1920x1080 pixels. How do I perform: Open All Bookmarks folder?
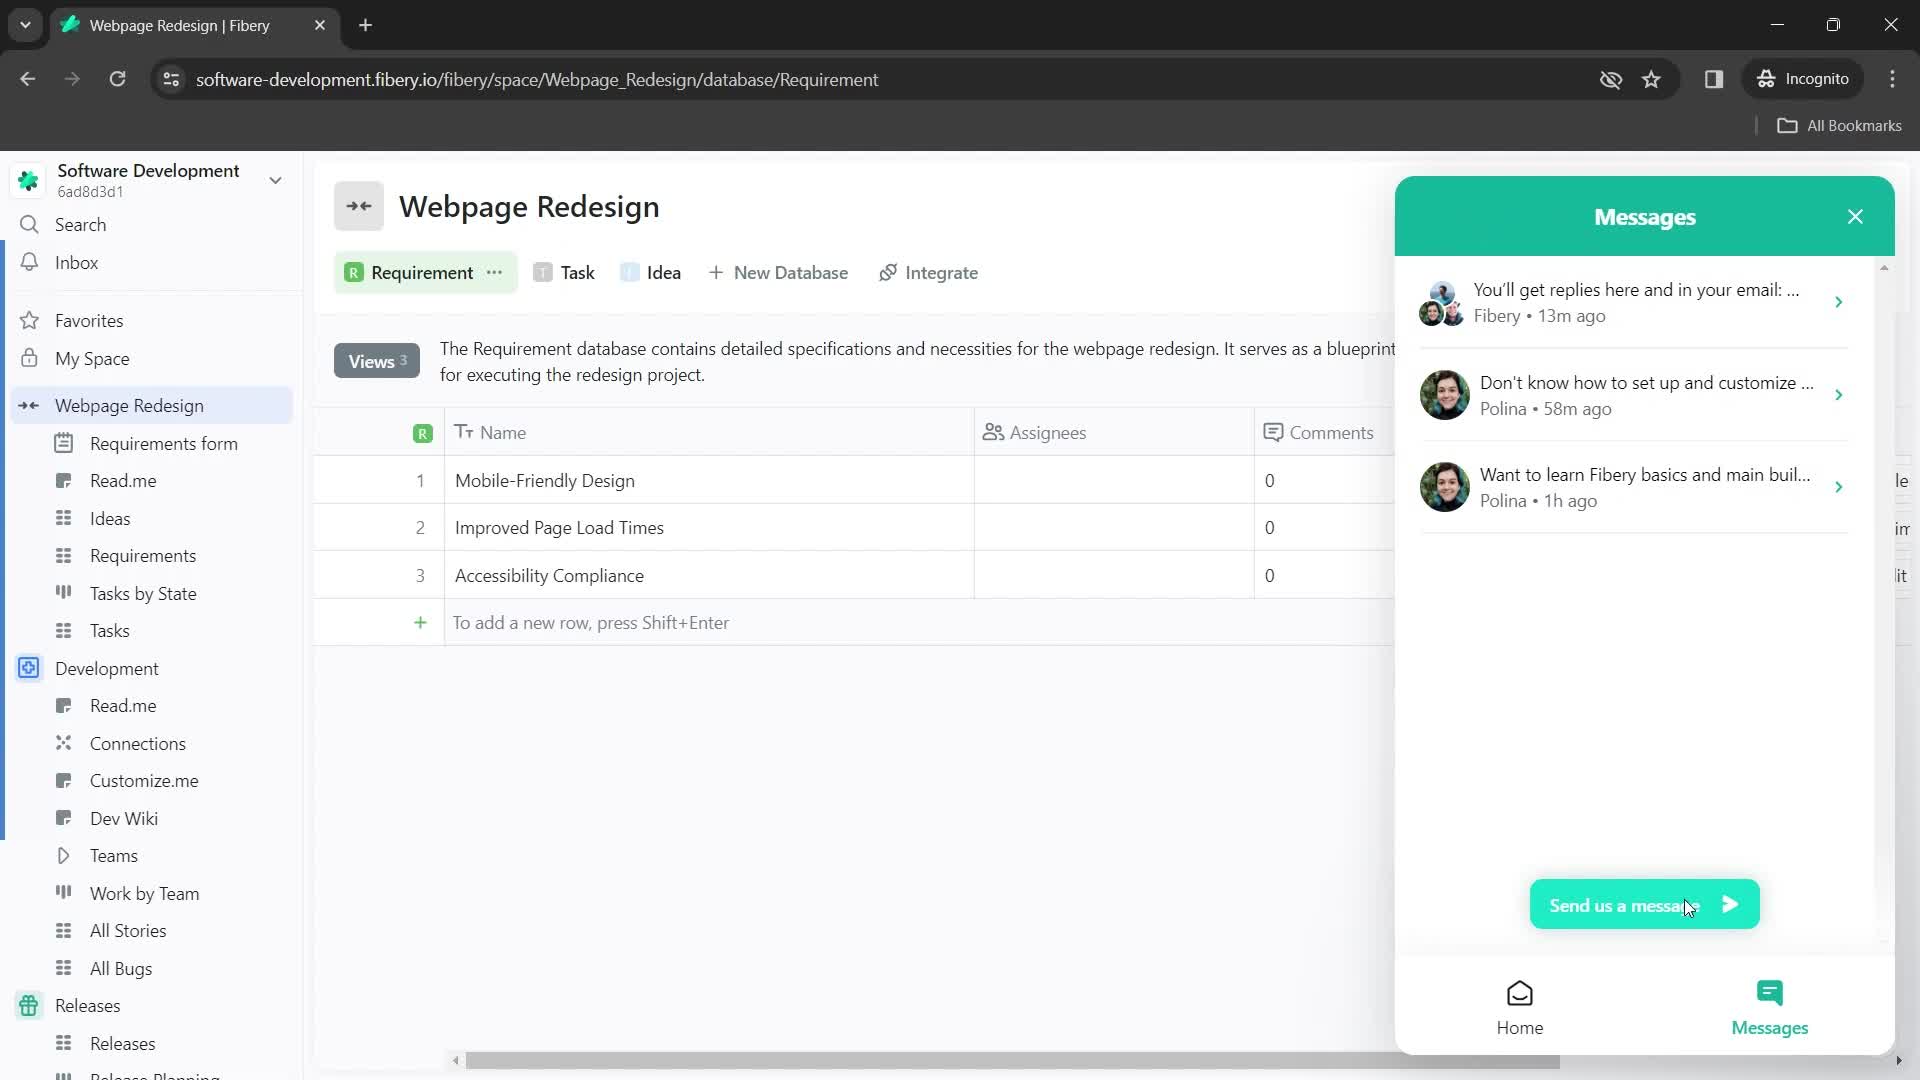pos(1839,126)
